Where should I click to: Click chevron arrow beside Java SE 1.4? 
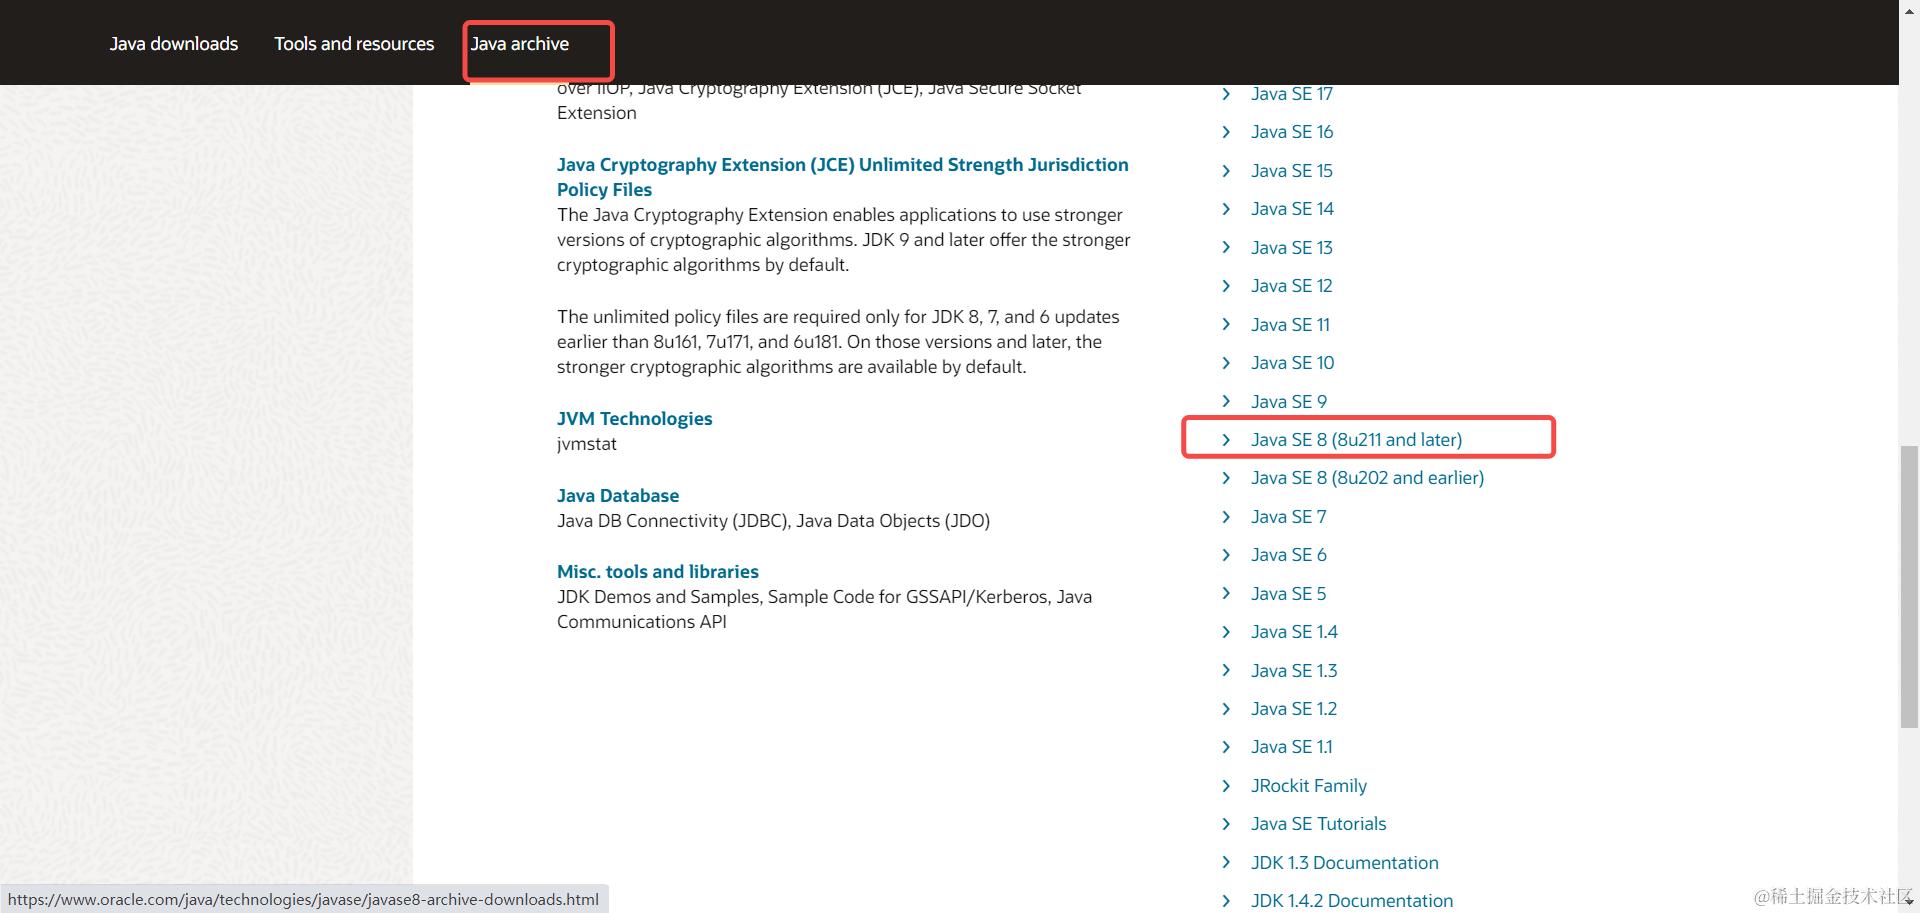coord(1226,632)
